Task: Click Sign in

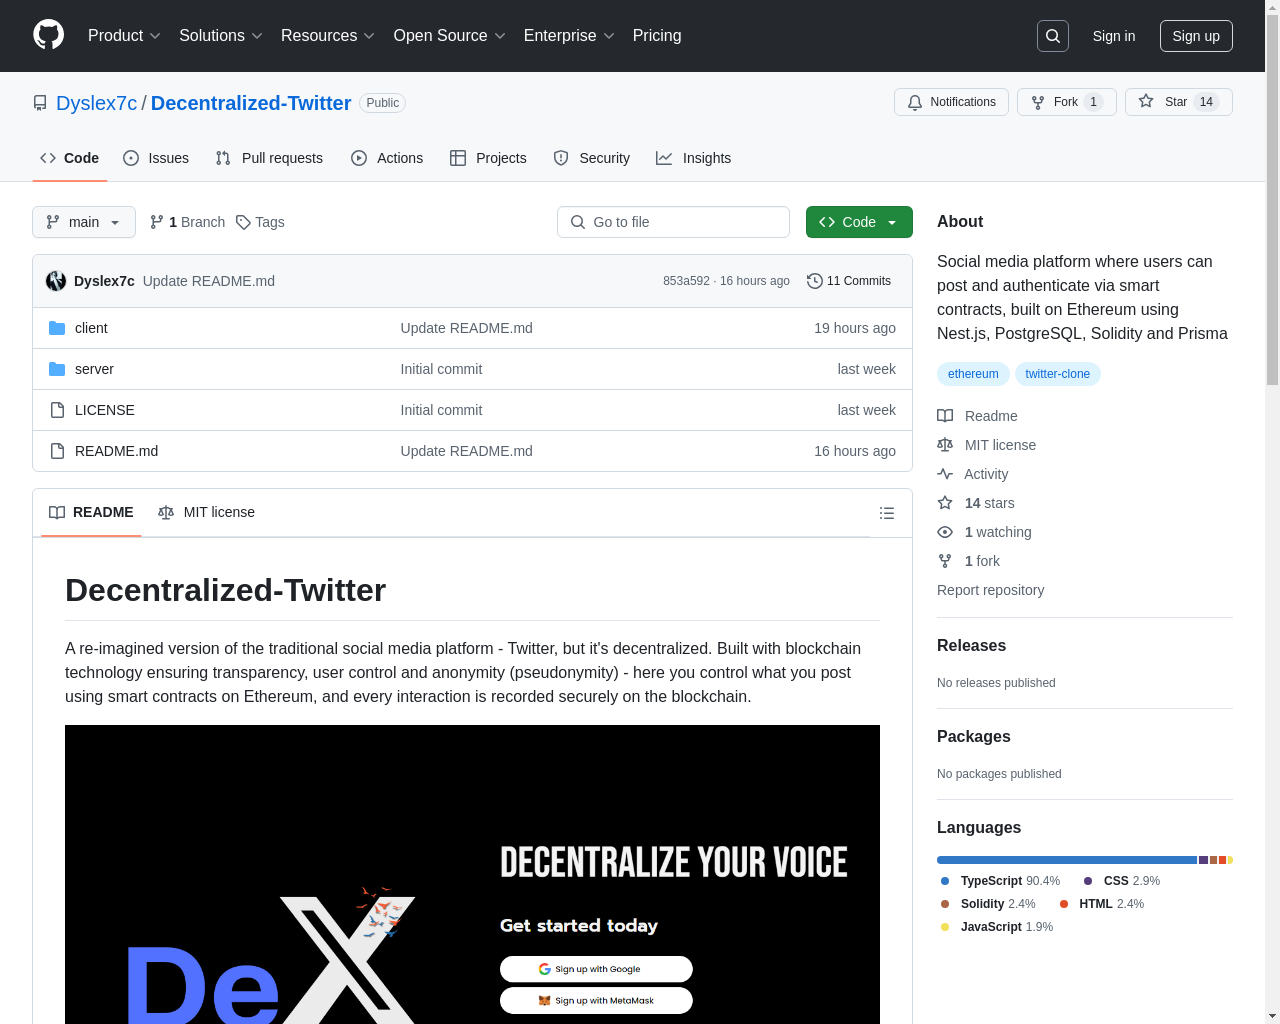Action: pos(1114,36)
